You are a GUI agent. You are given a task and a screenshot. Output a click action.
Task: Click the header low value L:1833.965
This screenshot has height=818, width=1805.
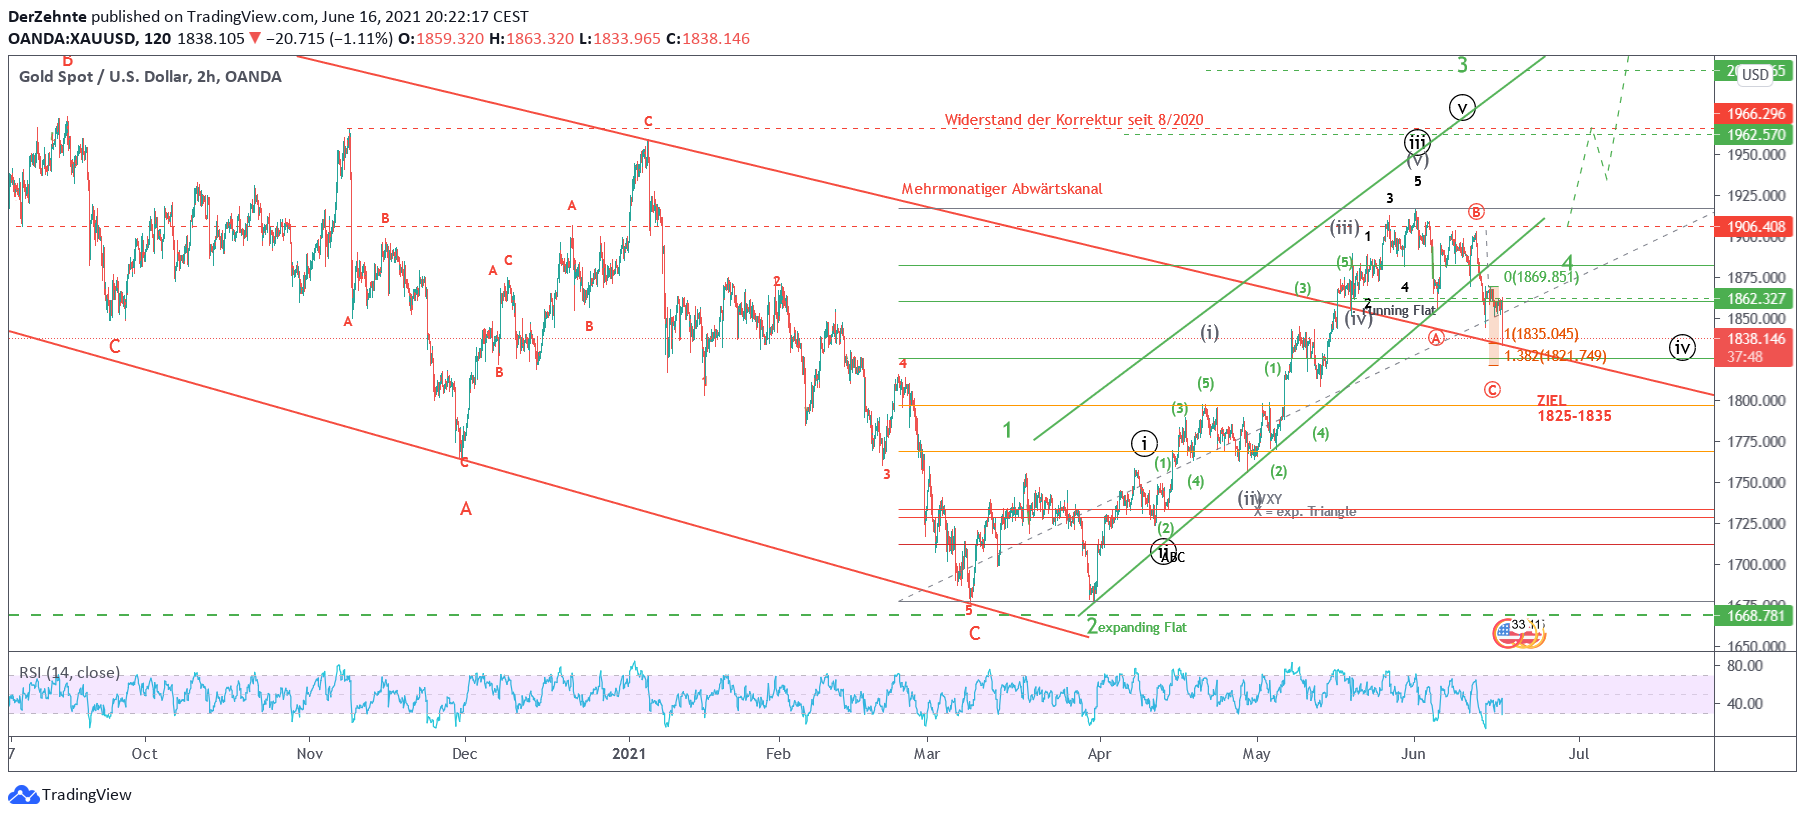click(619, 39)
